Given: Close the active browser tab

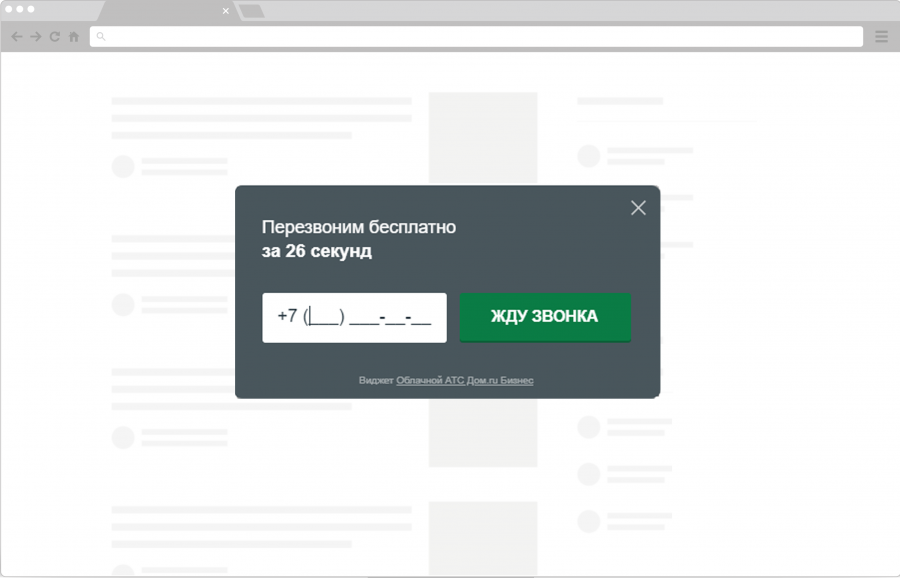Looking at the screenshot, I should click(225, 11).
